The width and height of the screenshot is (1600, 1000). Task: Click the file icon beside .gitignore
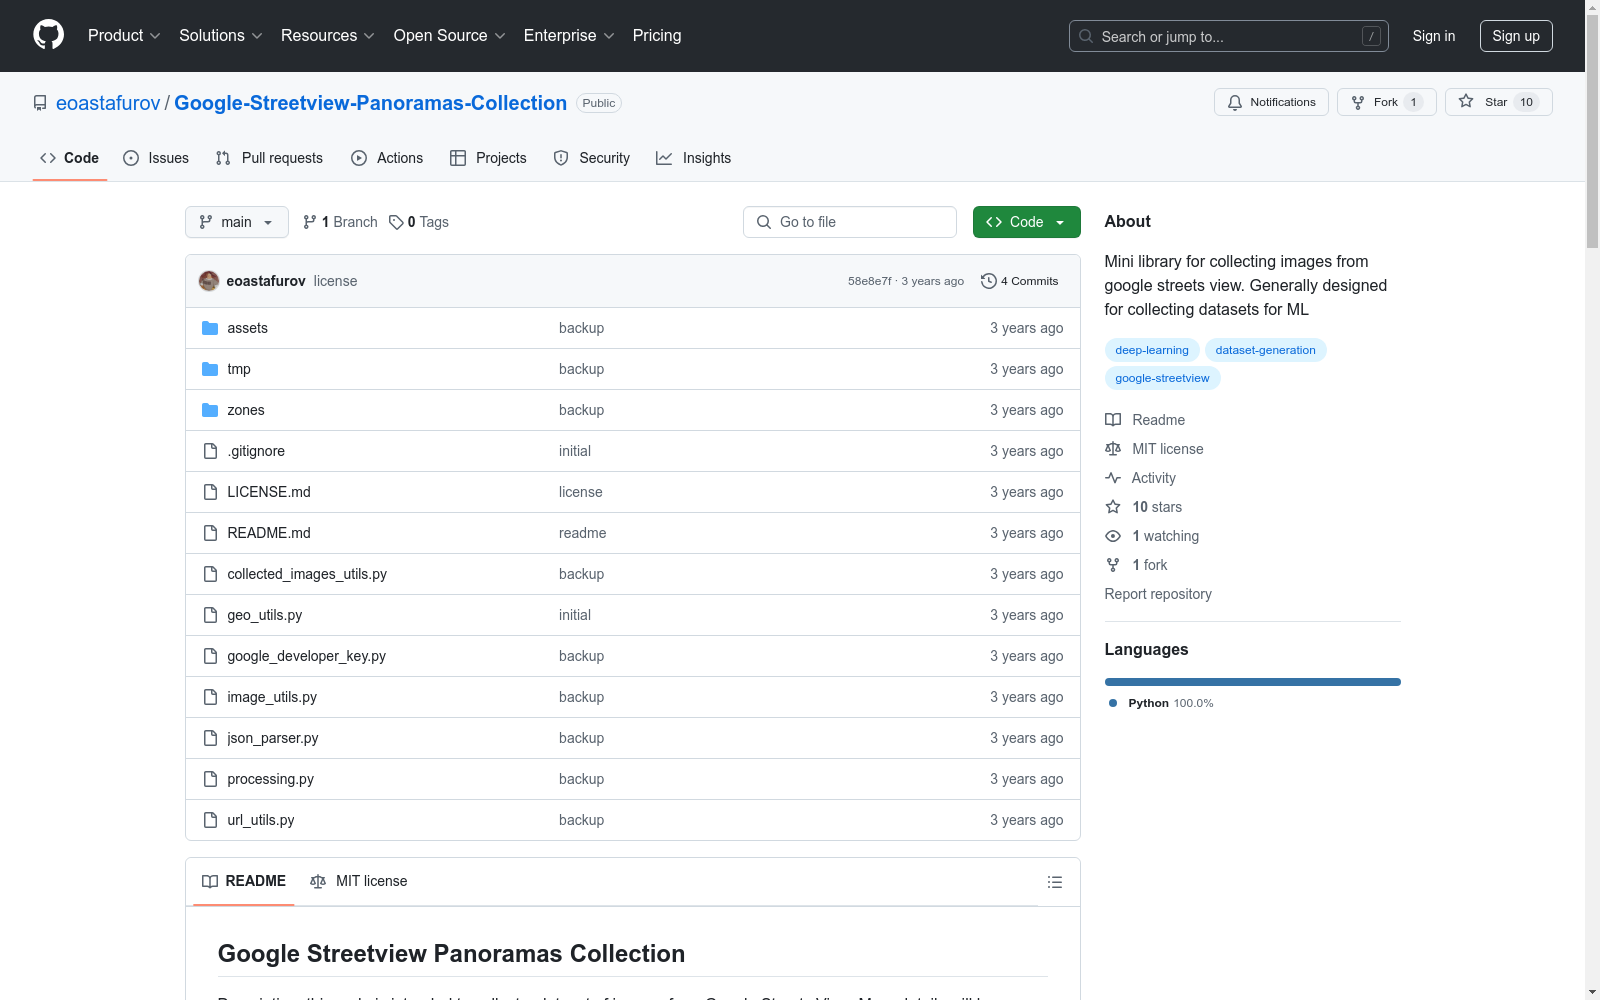(x=210, y=451)
